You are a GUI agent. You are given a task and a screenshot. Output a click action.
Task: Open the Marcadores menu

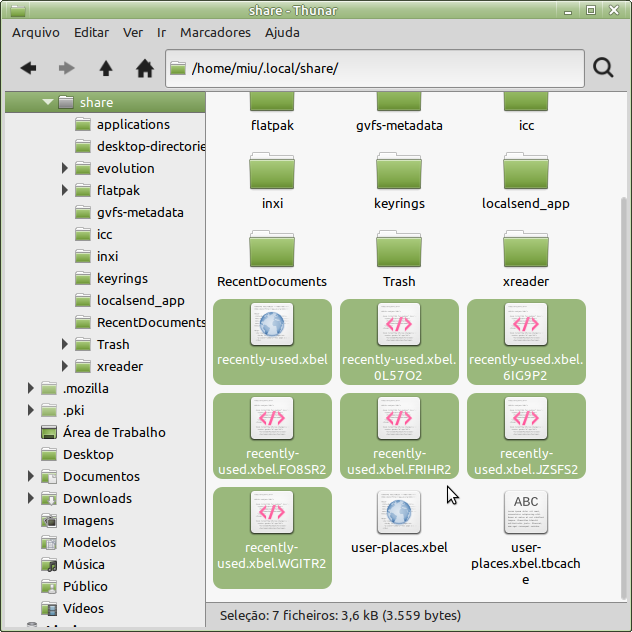215,32
